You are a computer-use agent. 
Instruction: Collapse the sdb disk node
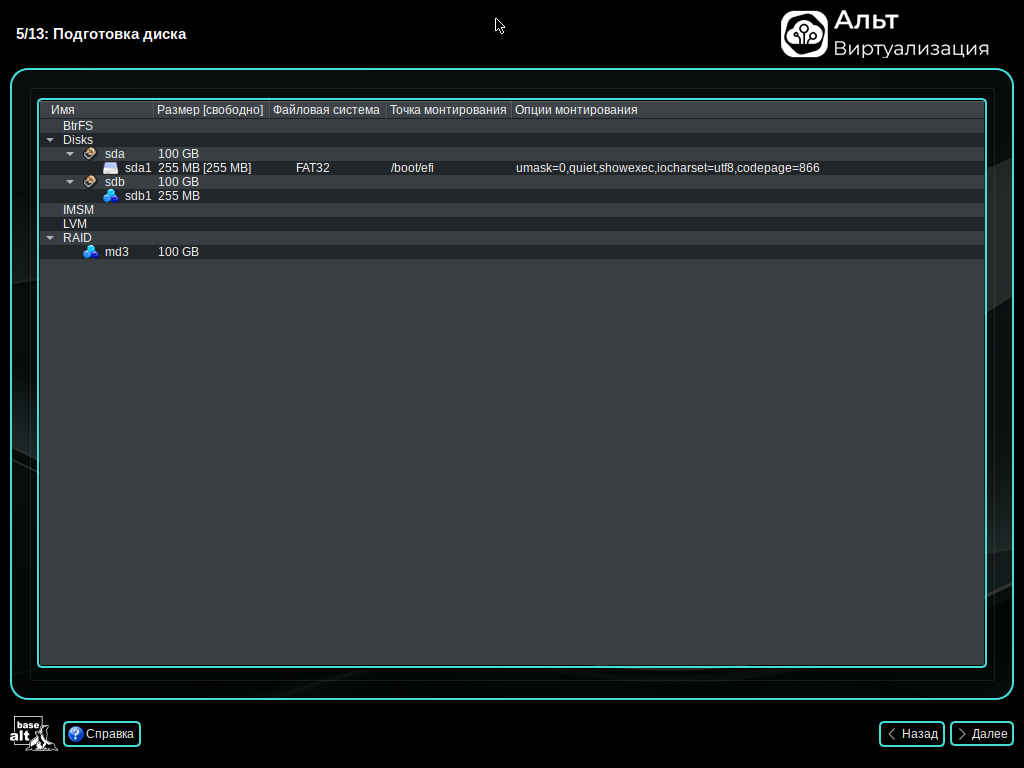click(70, 182)
